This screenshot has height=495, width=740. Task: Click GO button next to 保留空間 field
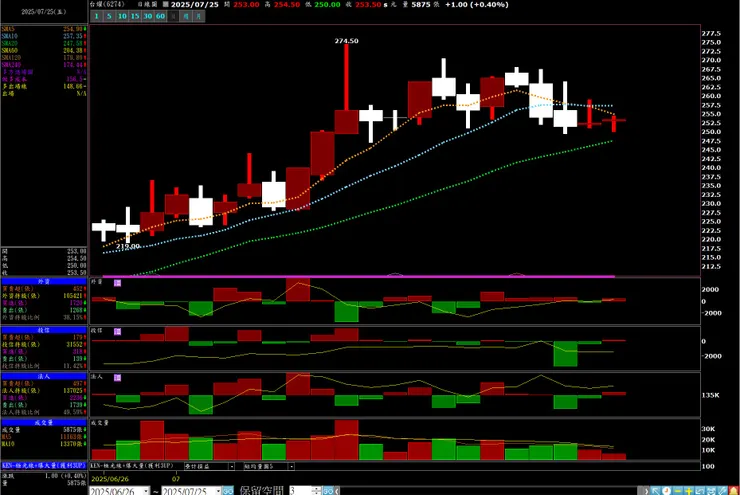(x=328, y=491)
